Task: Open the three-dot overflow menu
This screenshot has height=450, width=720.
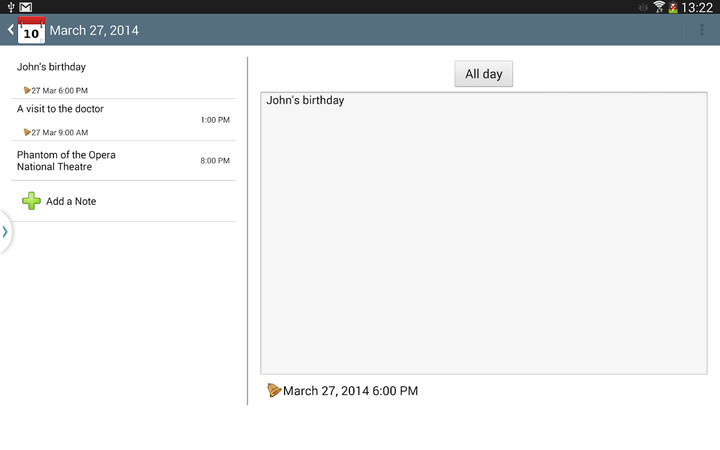Action: click(702, 30)
